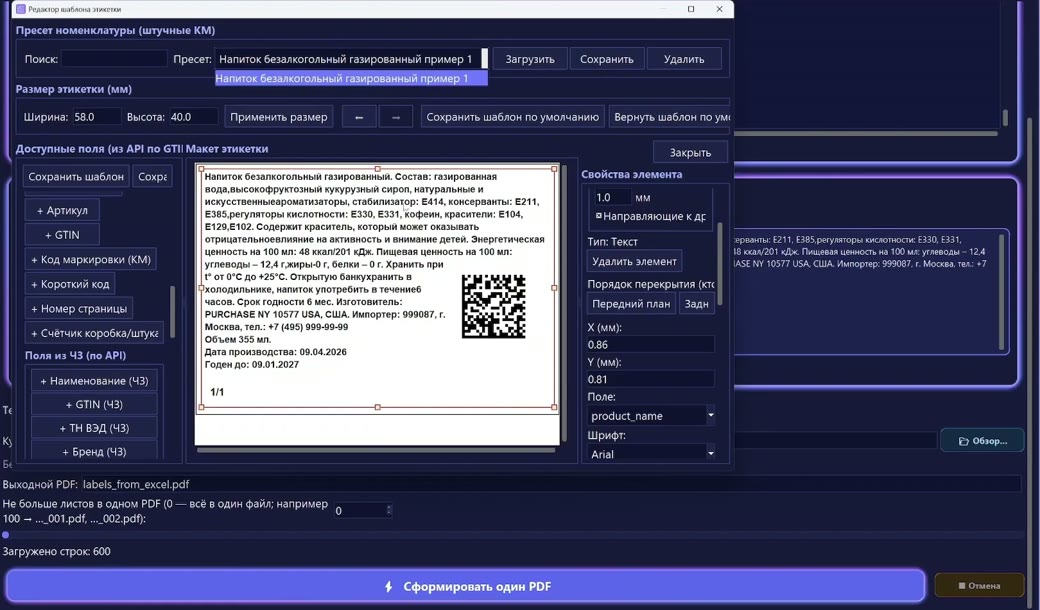Click the Отмена button
This screenshot has height=610, width=1040.
979,585
